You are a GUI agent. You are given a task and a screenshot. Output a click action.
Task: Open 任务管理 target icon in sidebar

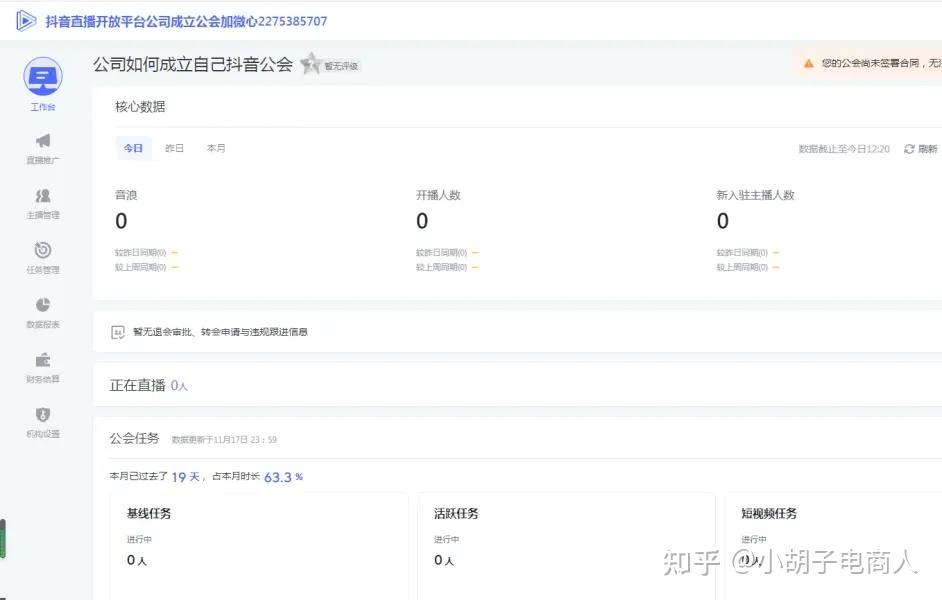[43, 250]
